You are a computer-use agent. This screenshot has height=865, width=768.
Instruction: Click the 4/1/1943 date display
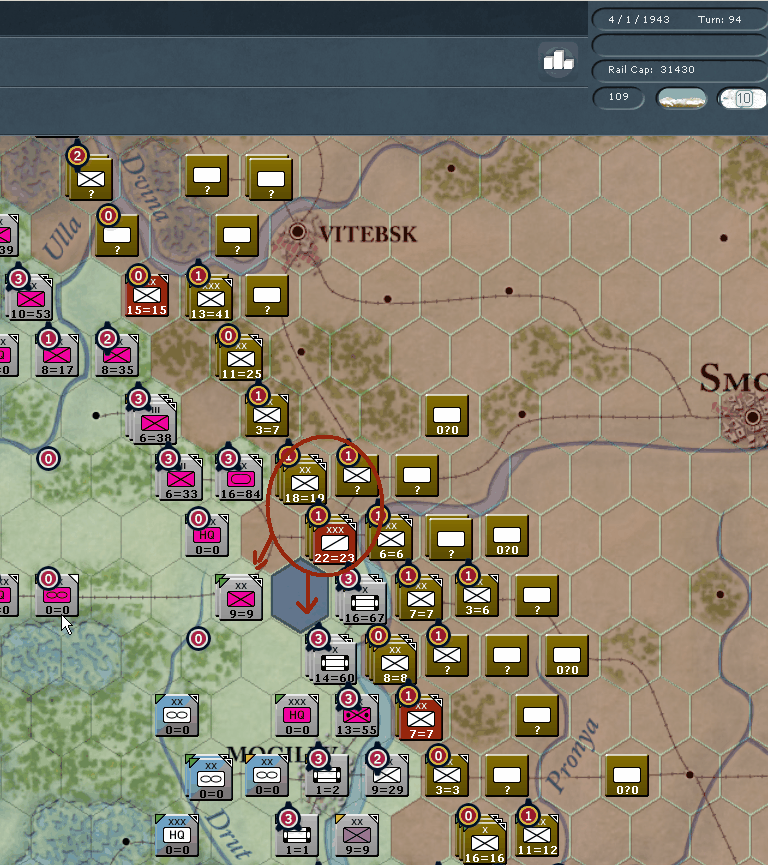(x=639, y=20)
